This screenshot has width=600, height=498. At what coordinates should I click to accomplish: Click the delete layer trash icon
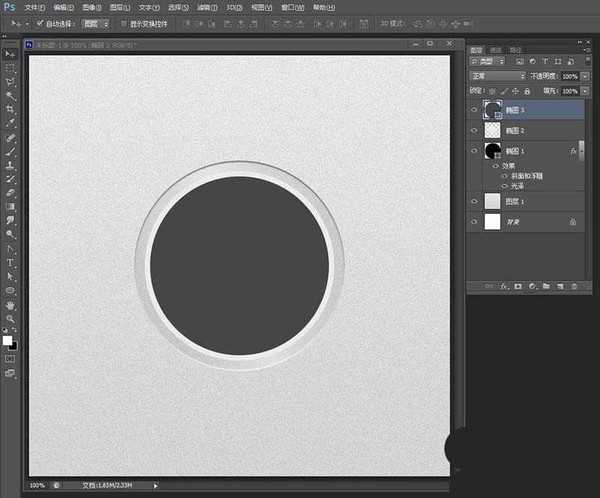coord(575,286)
